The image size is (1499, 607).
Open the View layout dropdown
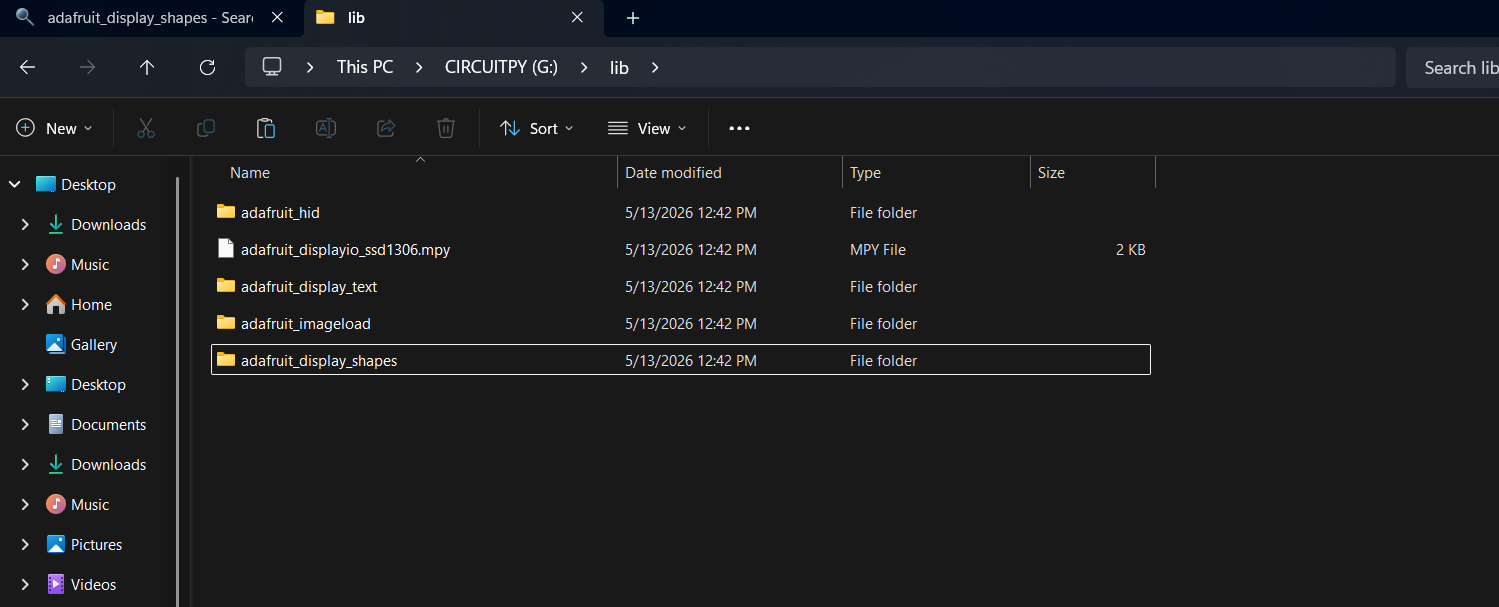(x=647, y=128)
